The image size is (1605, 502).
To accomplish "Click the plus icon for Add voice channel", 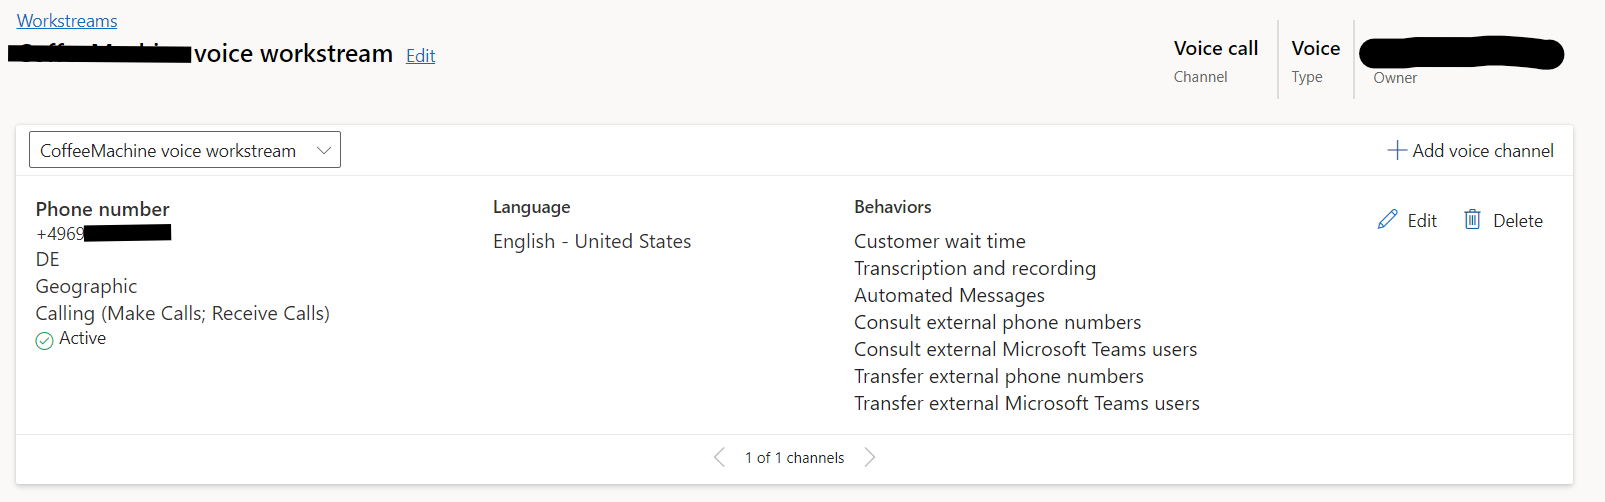I will point(1397,150).
